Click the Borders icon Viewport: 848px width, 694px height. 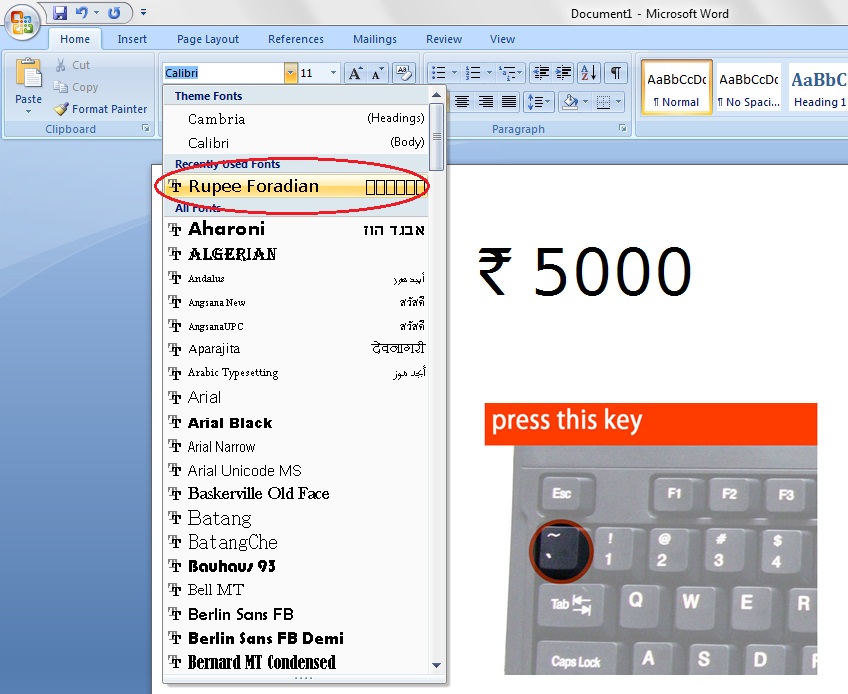tap(604, 102)
